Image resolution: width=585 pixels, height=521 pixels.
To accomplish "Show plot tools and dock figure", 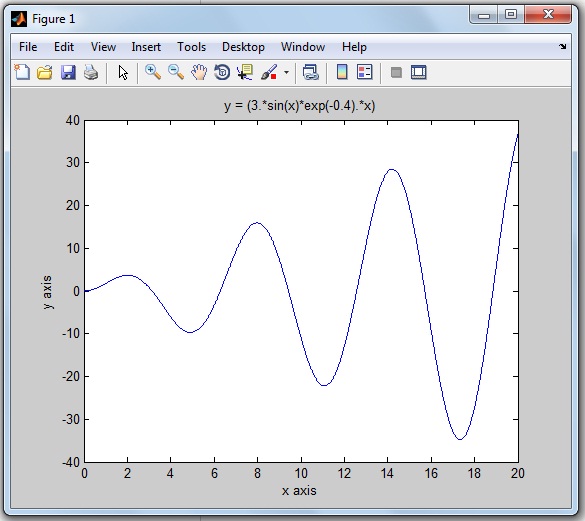I will [419, 72].
